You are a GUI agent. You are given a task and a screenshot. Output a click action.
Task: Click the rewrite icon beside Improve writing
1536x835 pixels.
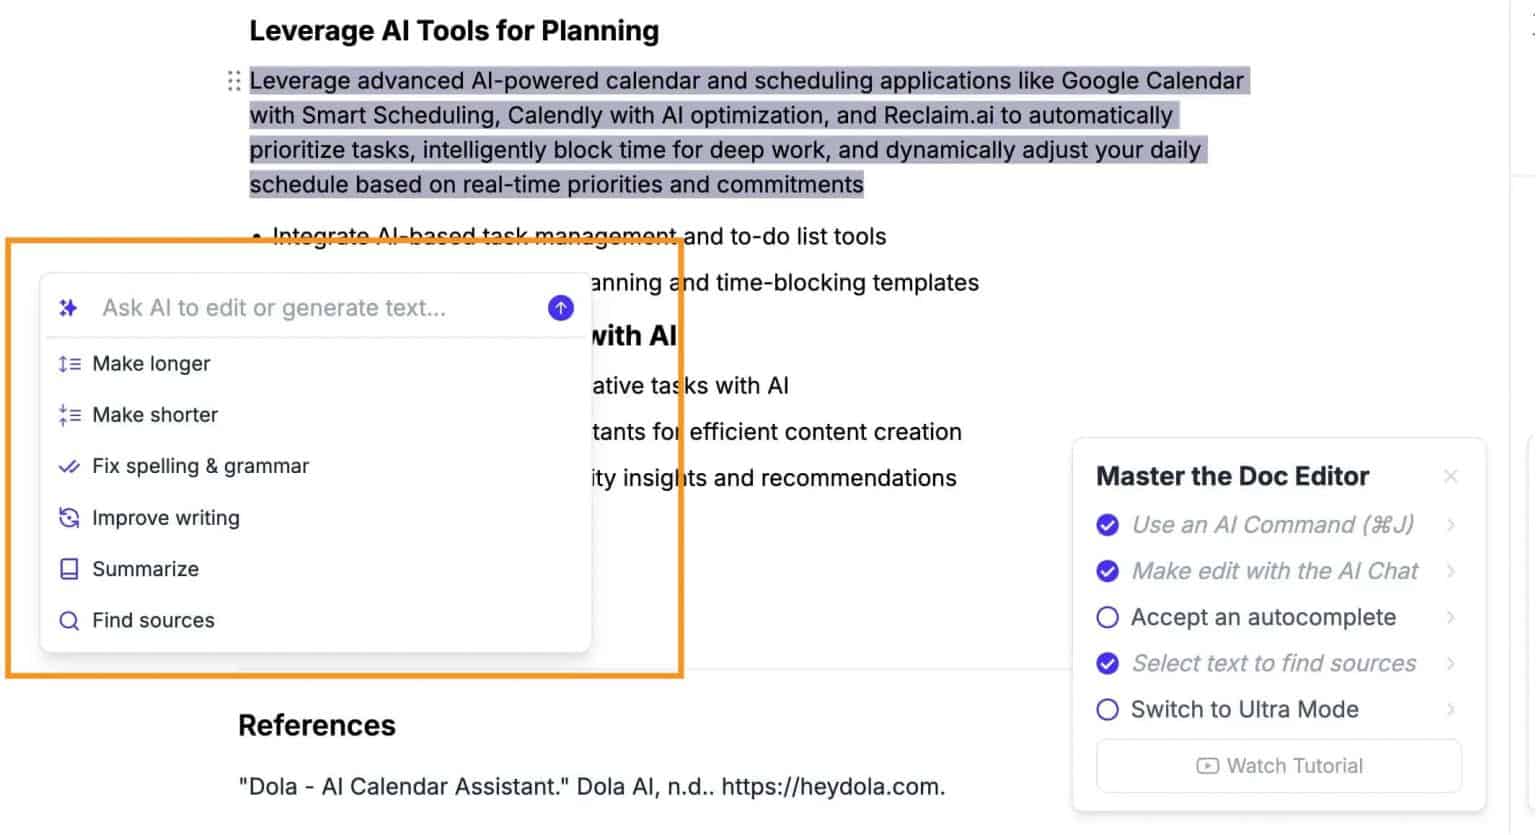(69, 517)
